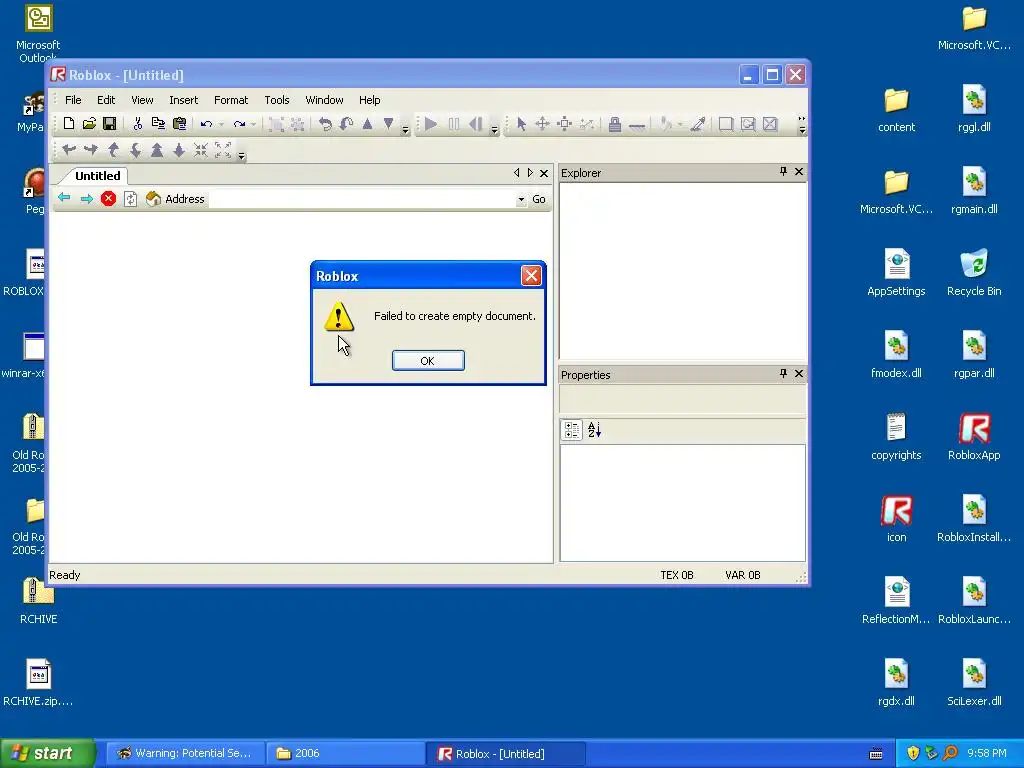Open the Format menu
Screen dimensions: 1024x768
tap(231, 100)
